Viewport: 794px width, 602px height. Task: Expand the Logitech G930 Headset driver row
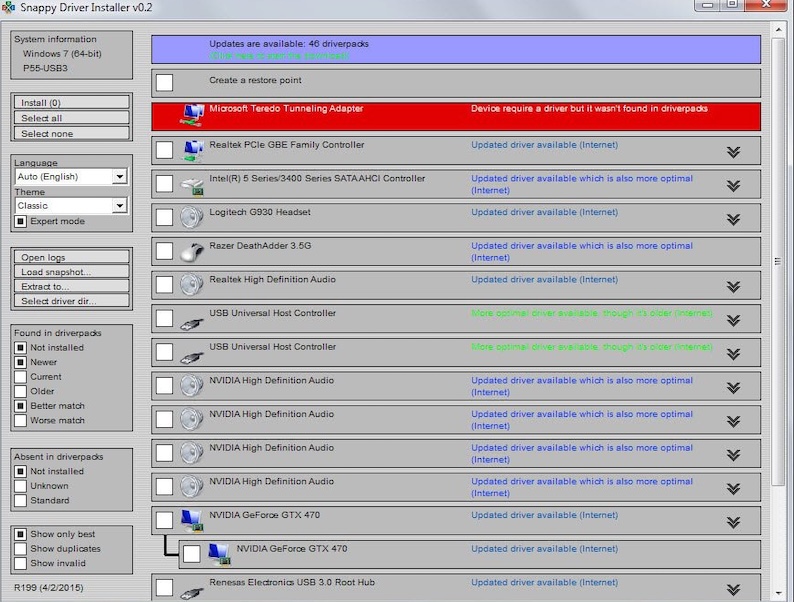coord(733,219)
